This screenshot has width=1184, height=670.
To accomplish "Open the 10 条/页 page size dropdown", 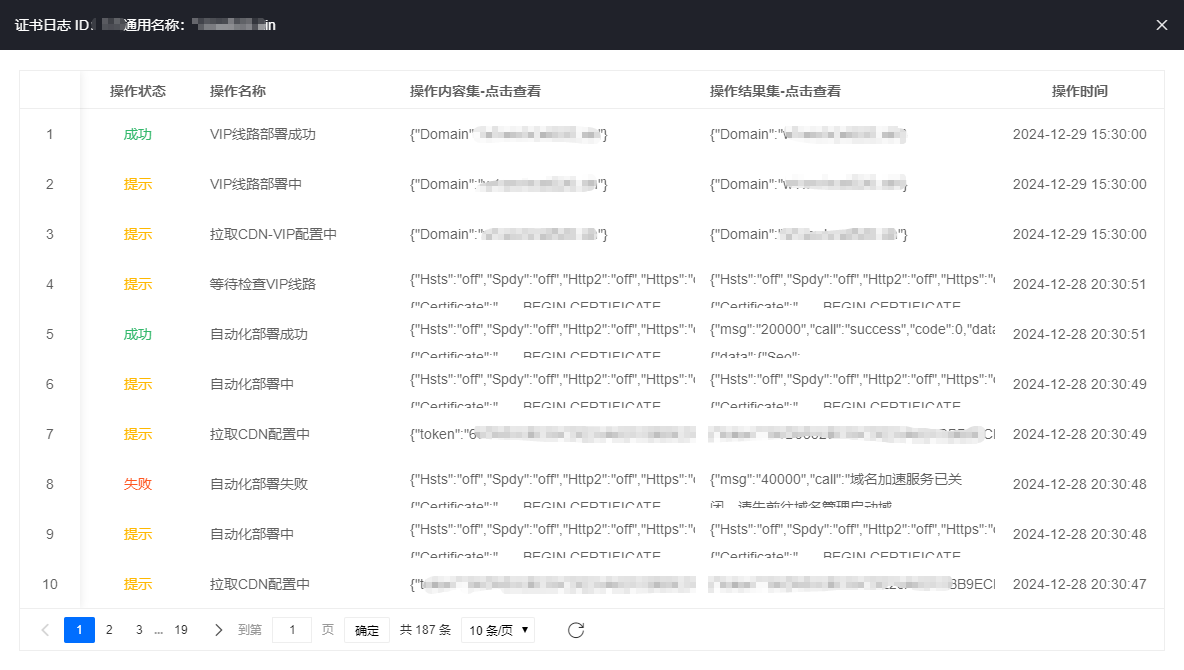I will (x=498, y=630).
